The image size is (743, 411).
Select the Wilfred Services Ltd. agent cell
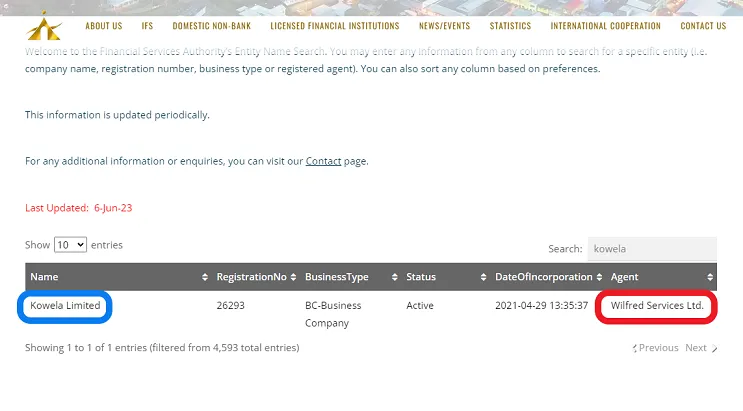pos(657,306)
